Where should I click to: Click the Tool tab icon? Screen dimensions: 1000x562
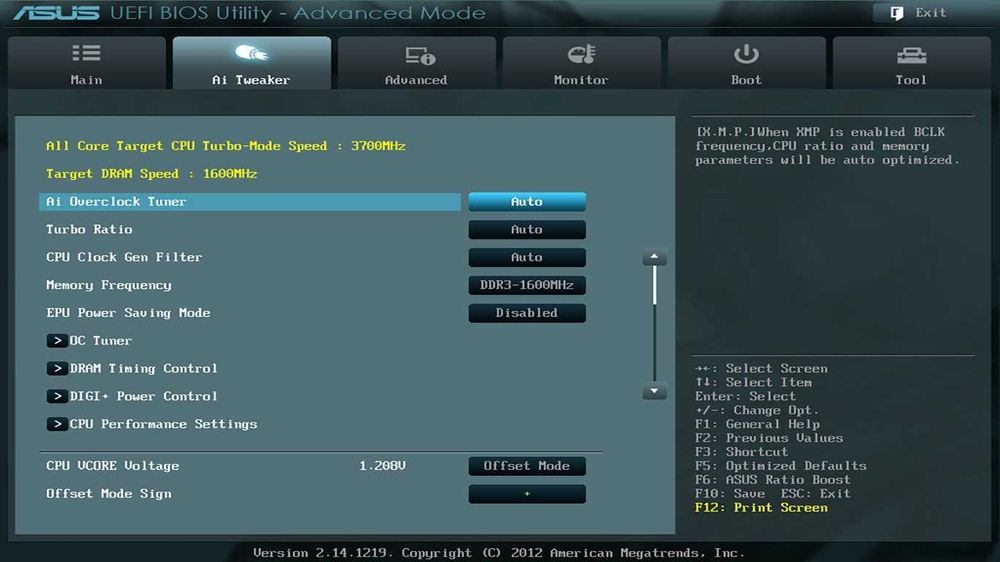click(911, 55)
